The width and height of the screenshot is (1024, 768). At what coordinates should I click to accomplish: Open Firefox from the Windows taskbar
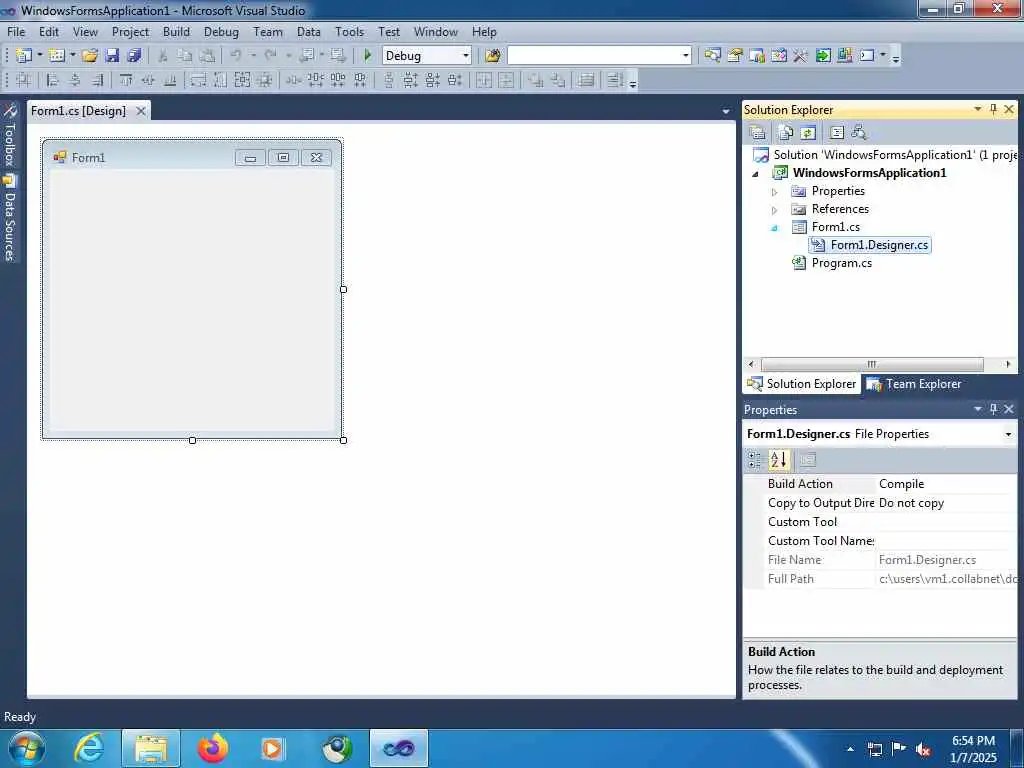pyautogui.click(x=213, y=748)
